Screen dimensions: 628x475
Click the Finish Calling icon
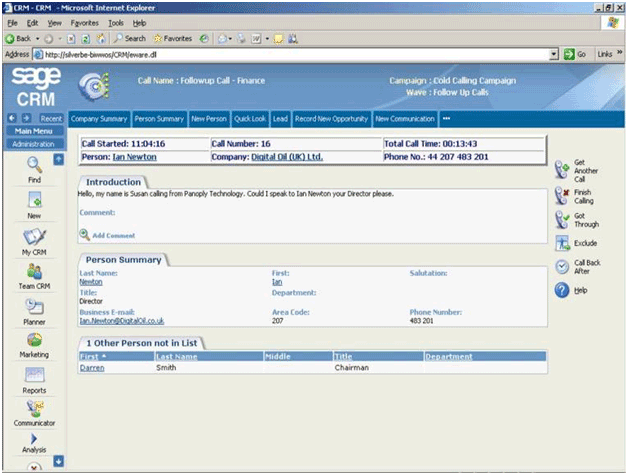tap(562, 196)
